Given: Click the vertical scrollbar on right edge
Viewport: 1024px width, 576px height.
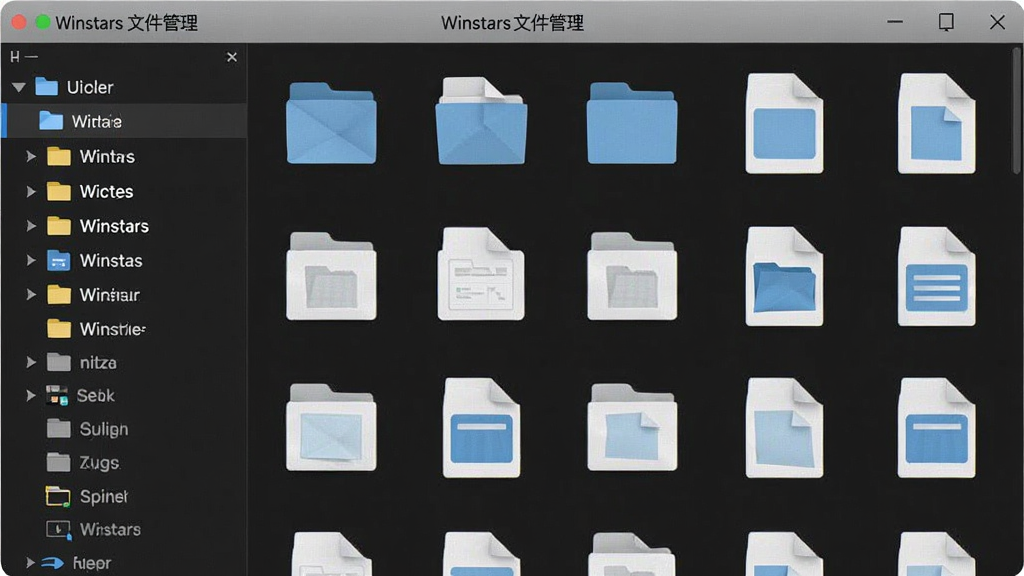Looking at the screenshot, I should [1016, 110].
